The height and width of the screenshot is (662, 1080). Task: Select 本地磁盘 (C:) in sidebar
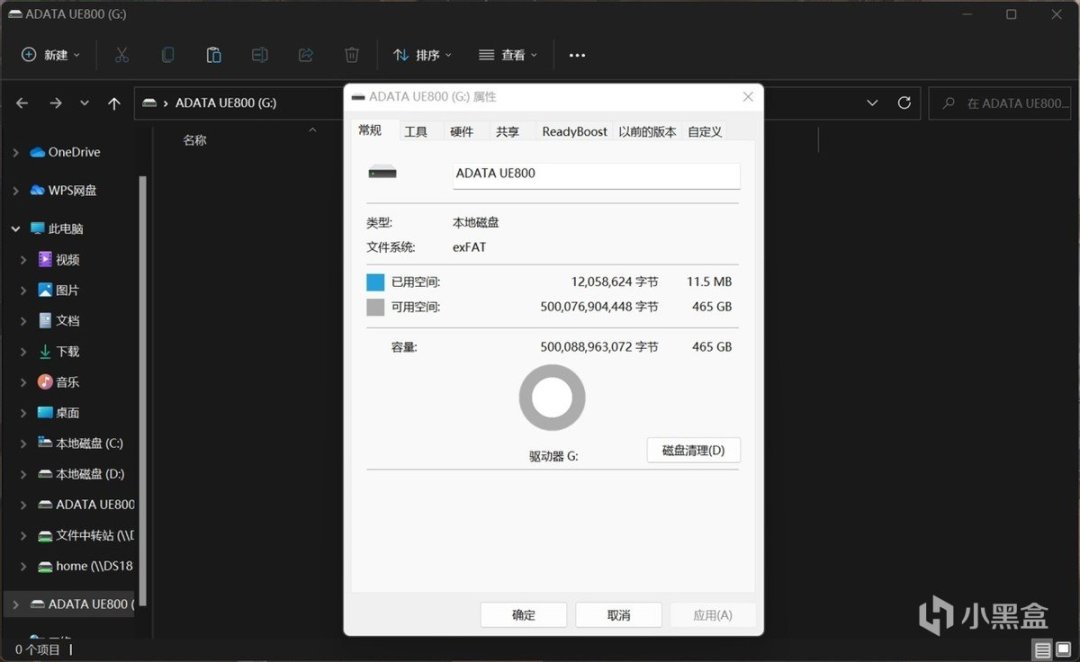(x=81, y=444)
